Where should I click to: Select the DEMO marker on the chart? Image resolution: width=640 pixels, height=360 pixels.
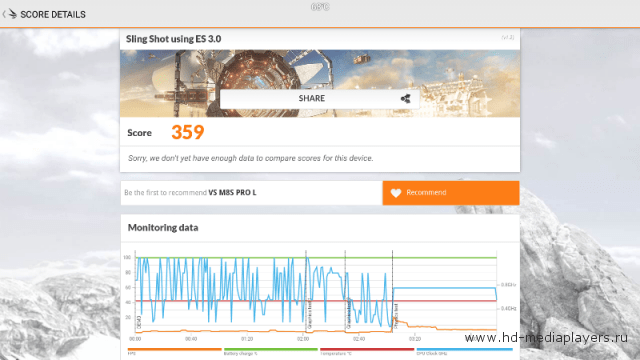tap(139, 322)
